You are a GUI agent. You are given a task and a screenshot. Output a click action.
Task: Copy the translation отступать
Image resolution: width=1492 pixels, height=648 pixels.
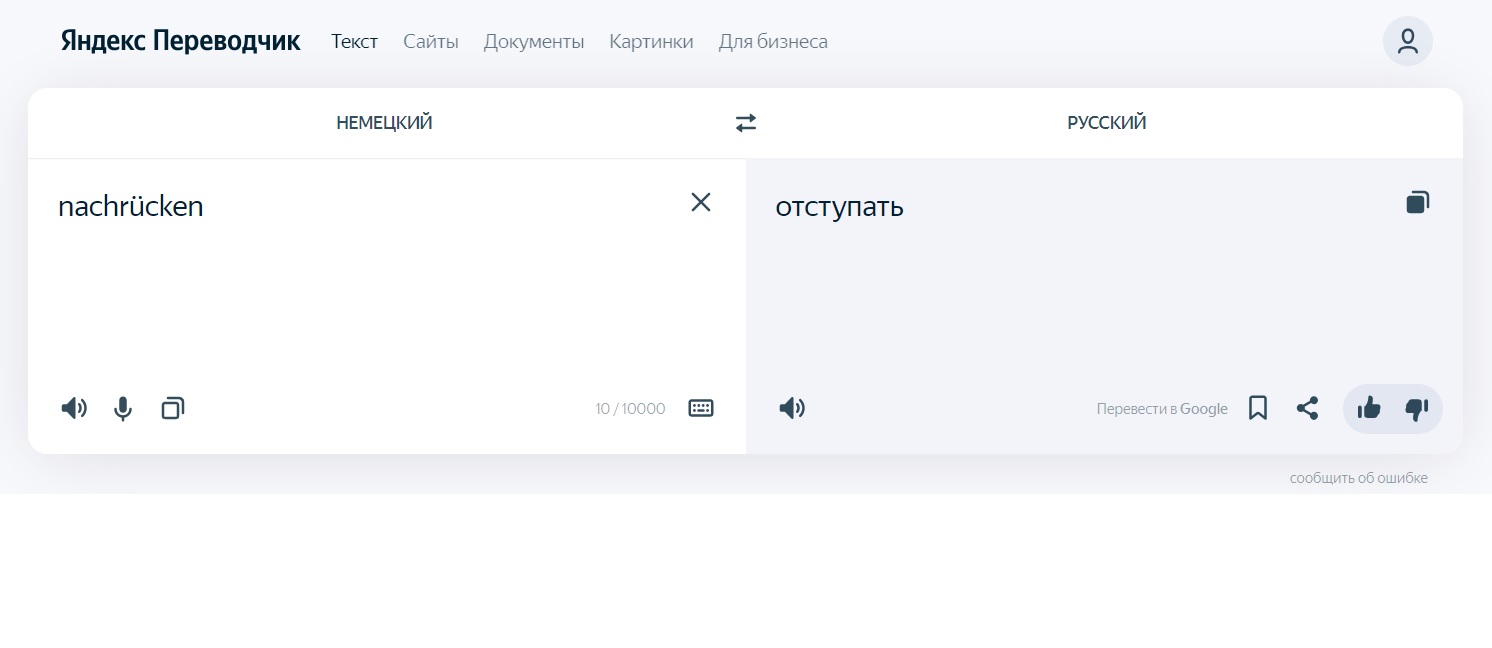(1417, 202)
